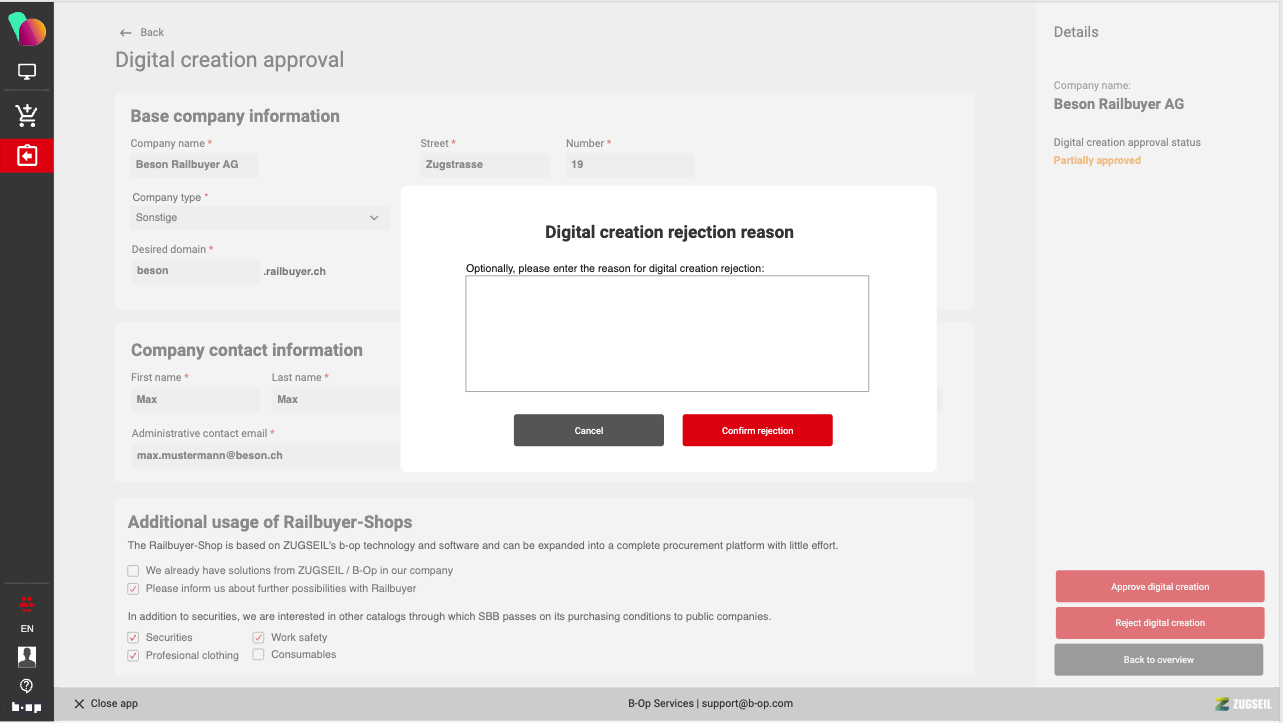1283x723 pixels.
Task: Switch language via the EN selector
Action: tap(27, 629)
